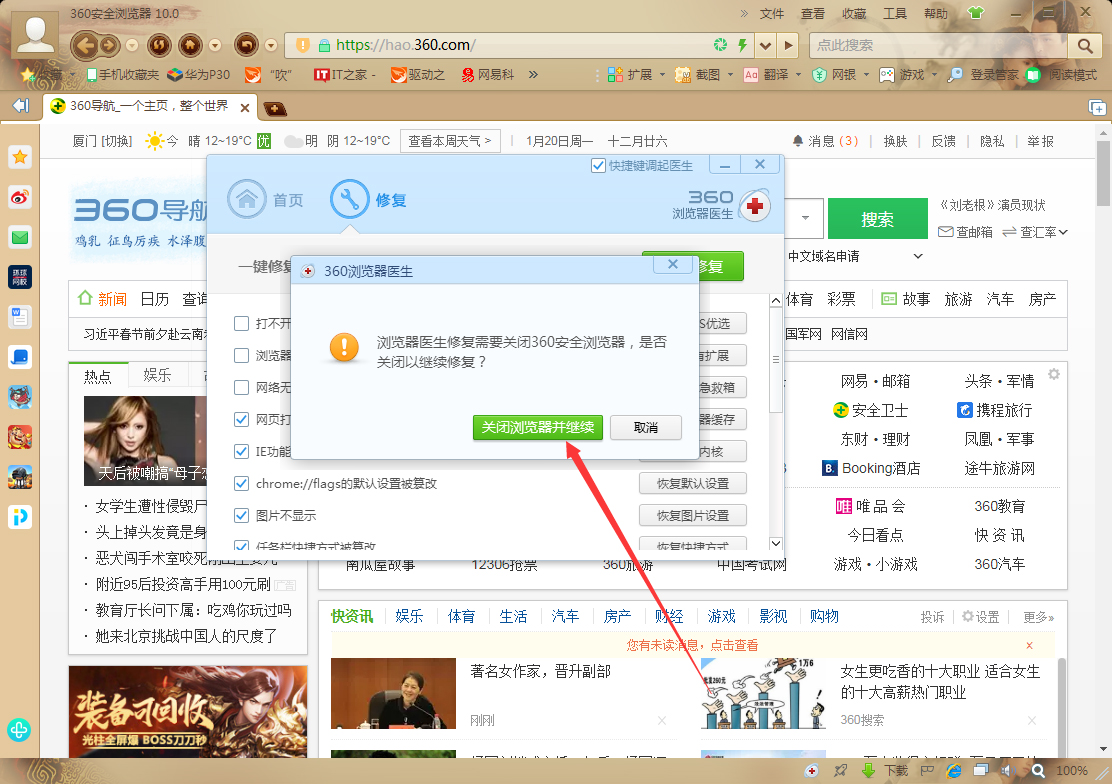
Task: Select the 娱乐 tab in 快资讯 section
Action: tap(409, 617)
